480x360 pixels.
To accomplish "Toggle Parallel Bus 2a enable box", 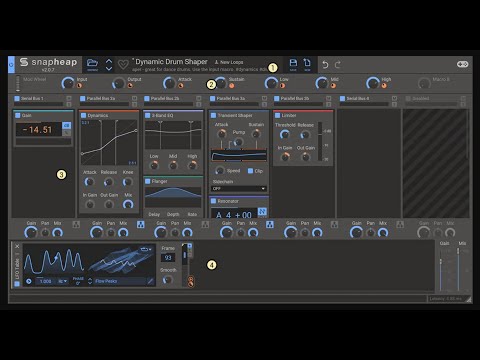I will coord(83,98).
